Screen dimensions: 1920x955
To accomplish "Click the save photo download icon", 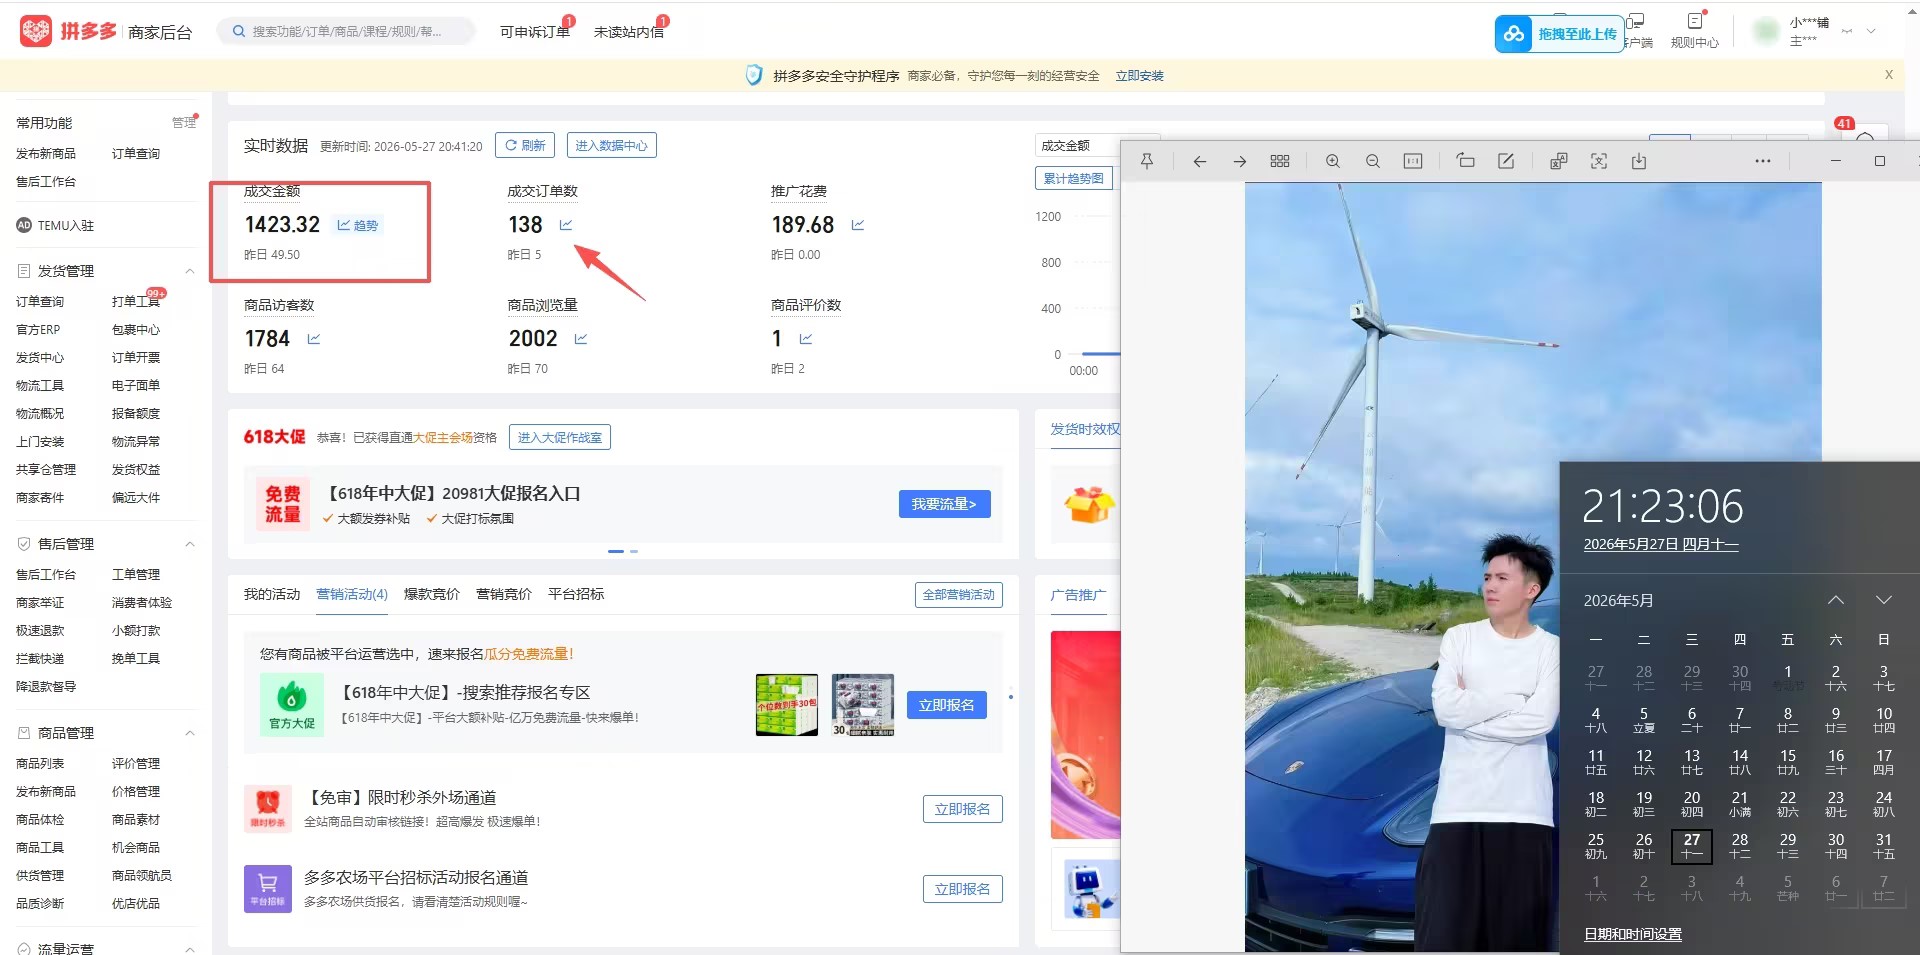I will coord(1638,161).
